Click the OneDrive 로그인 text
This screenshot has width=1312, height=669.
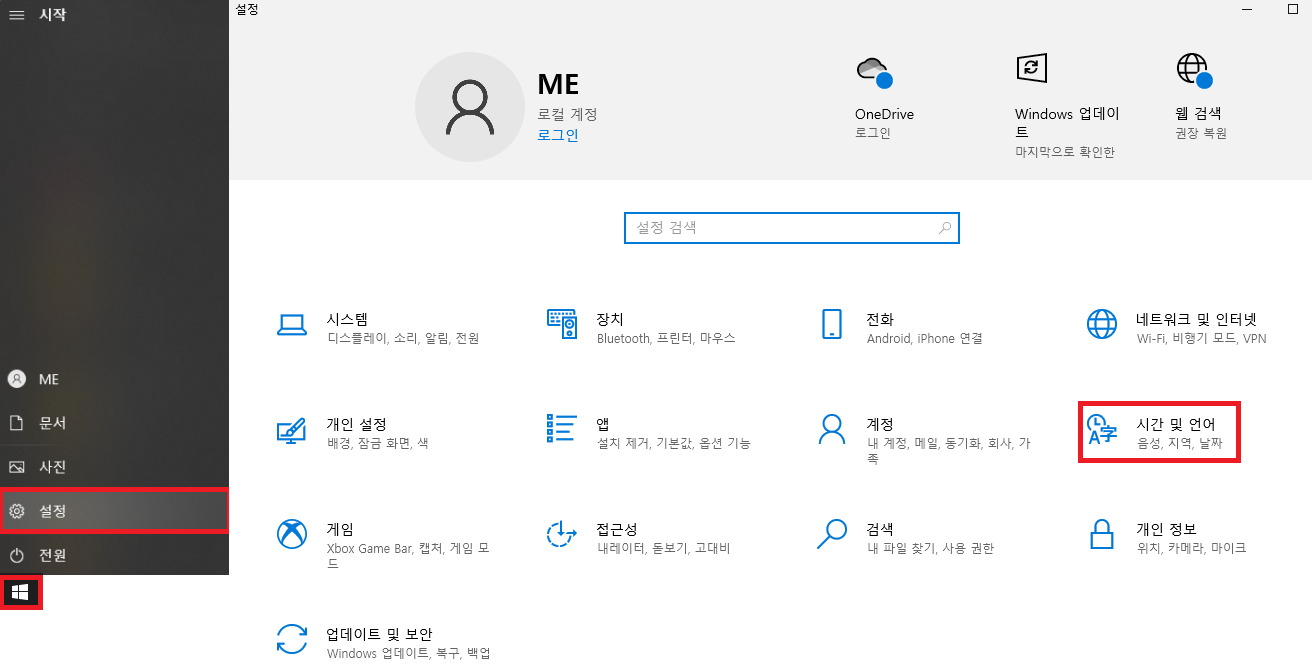point(872,133)
